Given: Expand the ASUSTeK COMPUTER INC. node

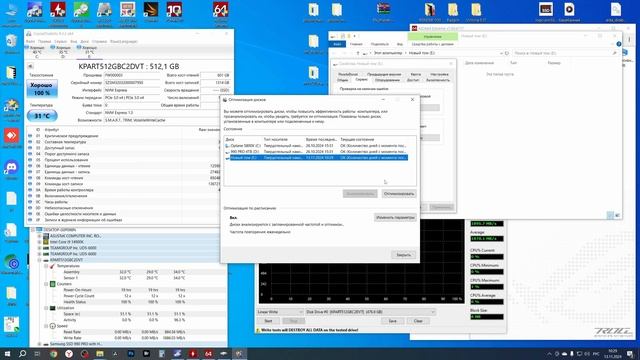Looking at the screenshot, I should pos(40,236).
